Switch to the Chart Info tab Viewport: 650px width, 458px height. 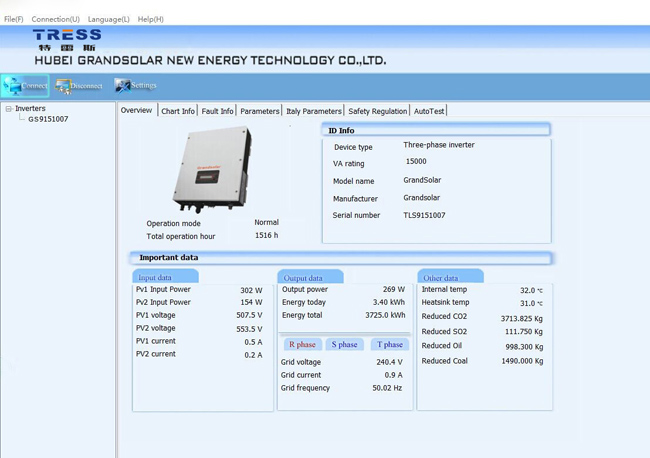click(178, 111)
